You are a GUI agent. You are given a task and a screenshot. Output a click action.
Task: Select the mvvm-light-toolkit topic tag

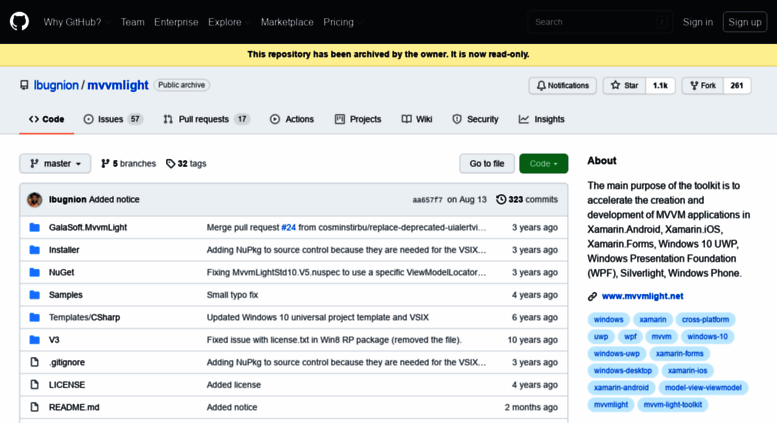673,405
